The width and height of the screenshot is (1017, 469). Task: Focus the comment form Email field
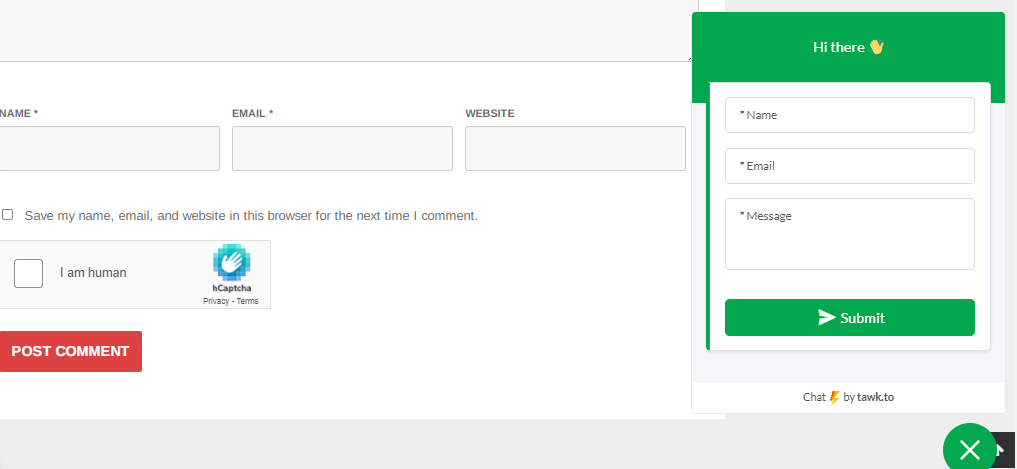[x=342, y=149]
